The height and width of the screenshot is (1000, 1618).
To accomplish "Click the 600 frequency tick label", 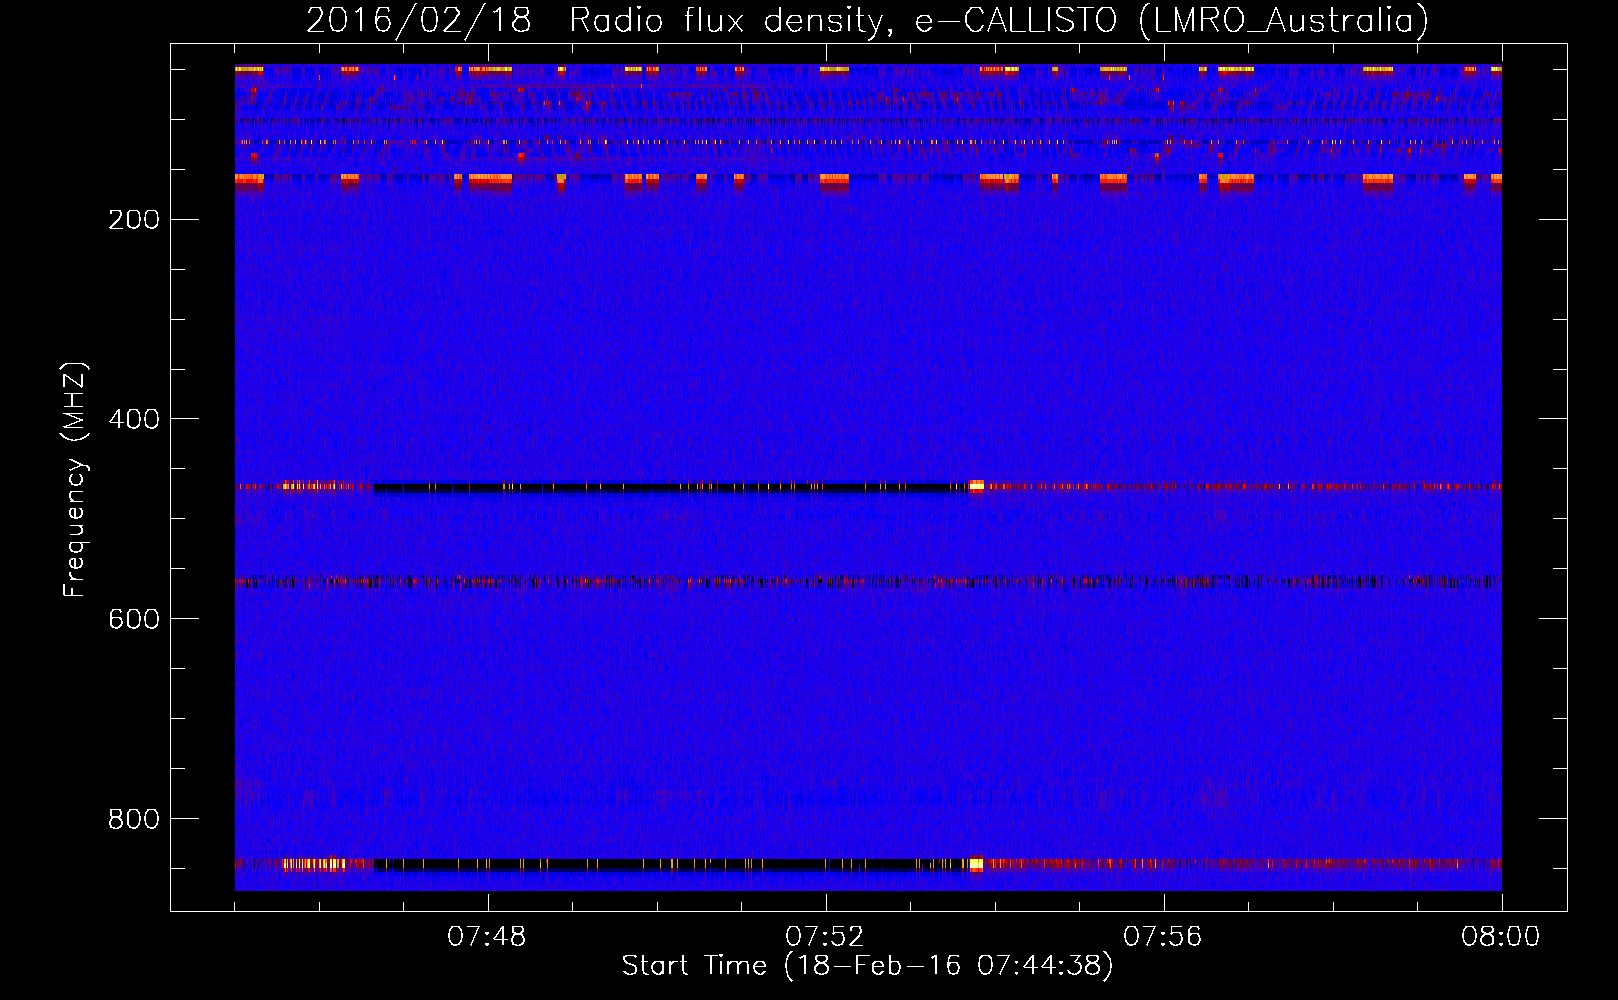I will pyautogui.click(x=134, y=619).
